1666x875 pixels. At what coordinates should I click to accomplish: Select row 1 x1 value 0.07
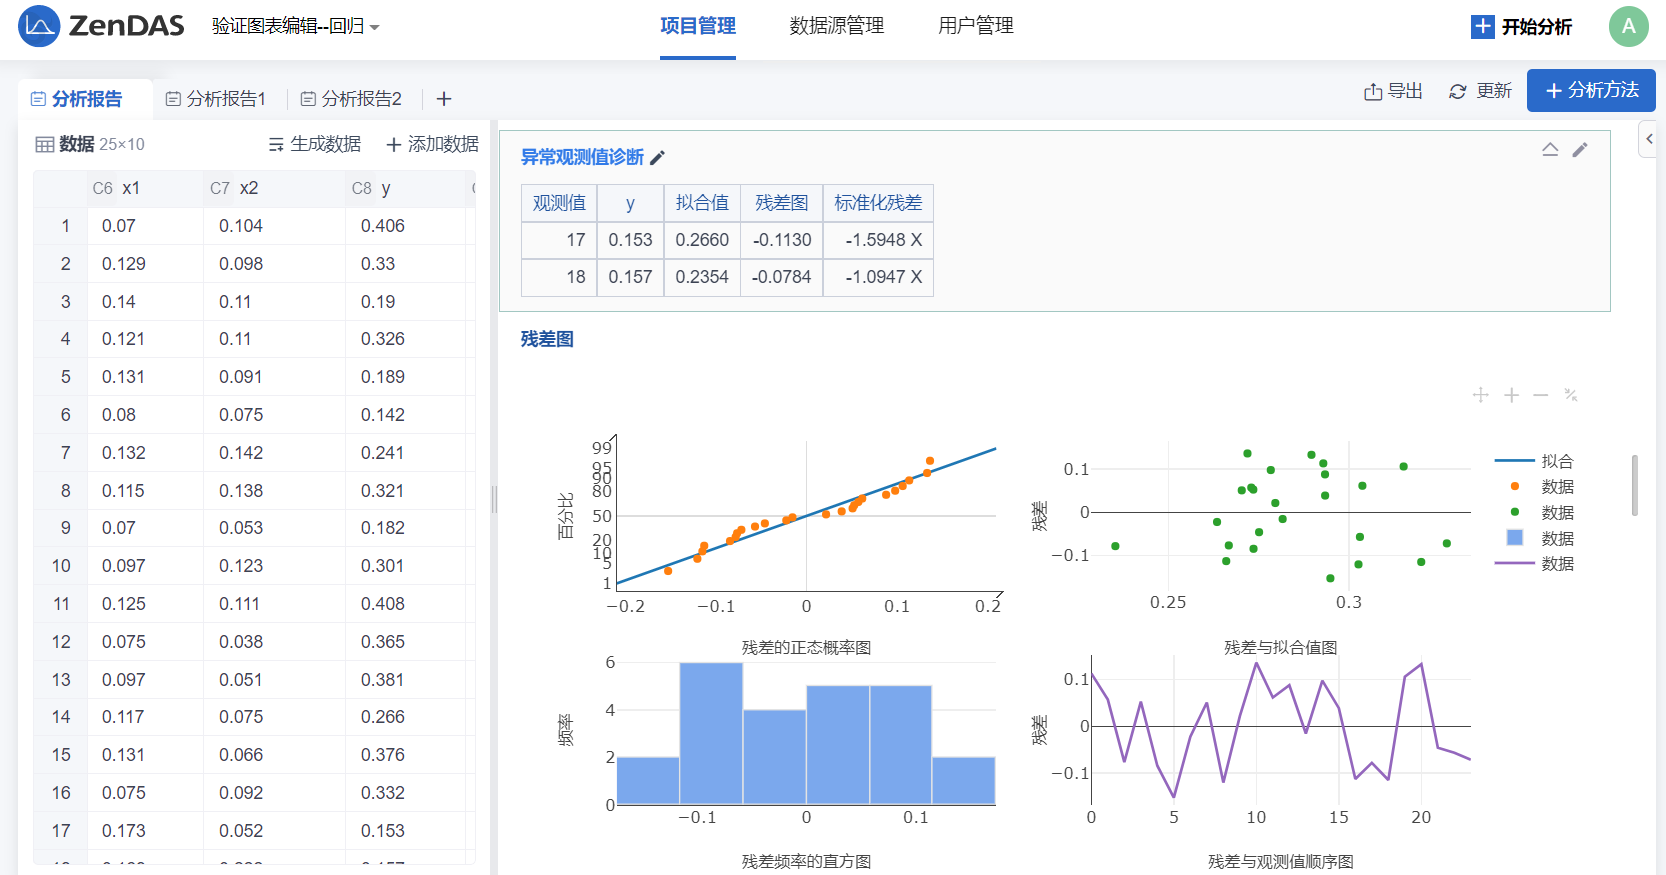[x=145, y=226]
